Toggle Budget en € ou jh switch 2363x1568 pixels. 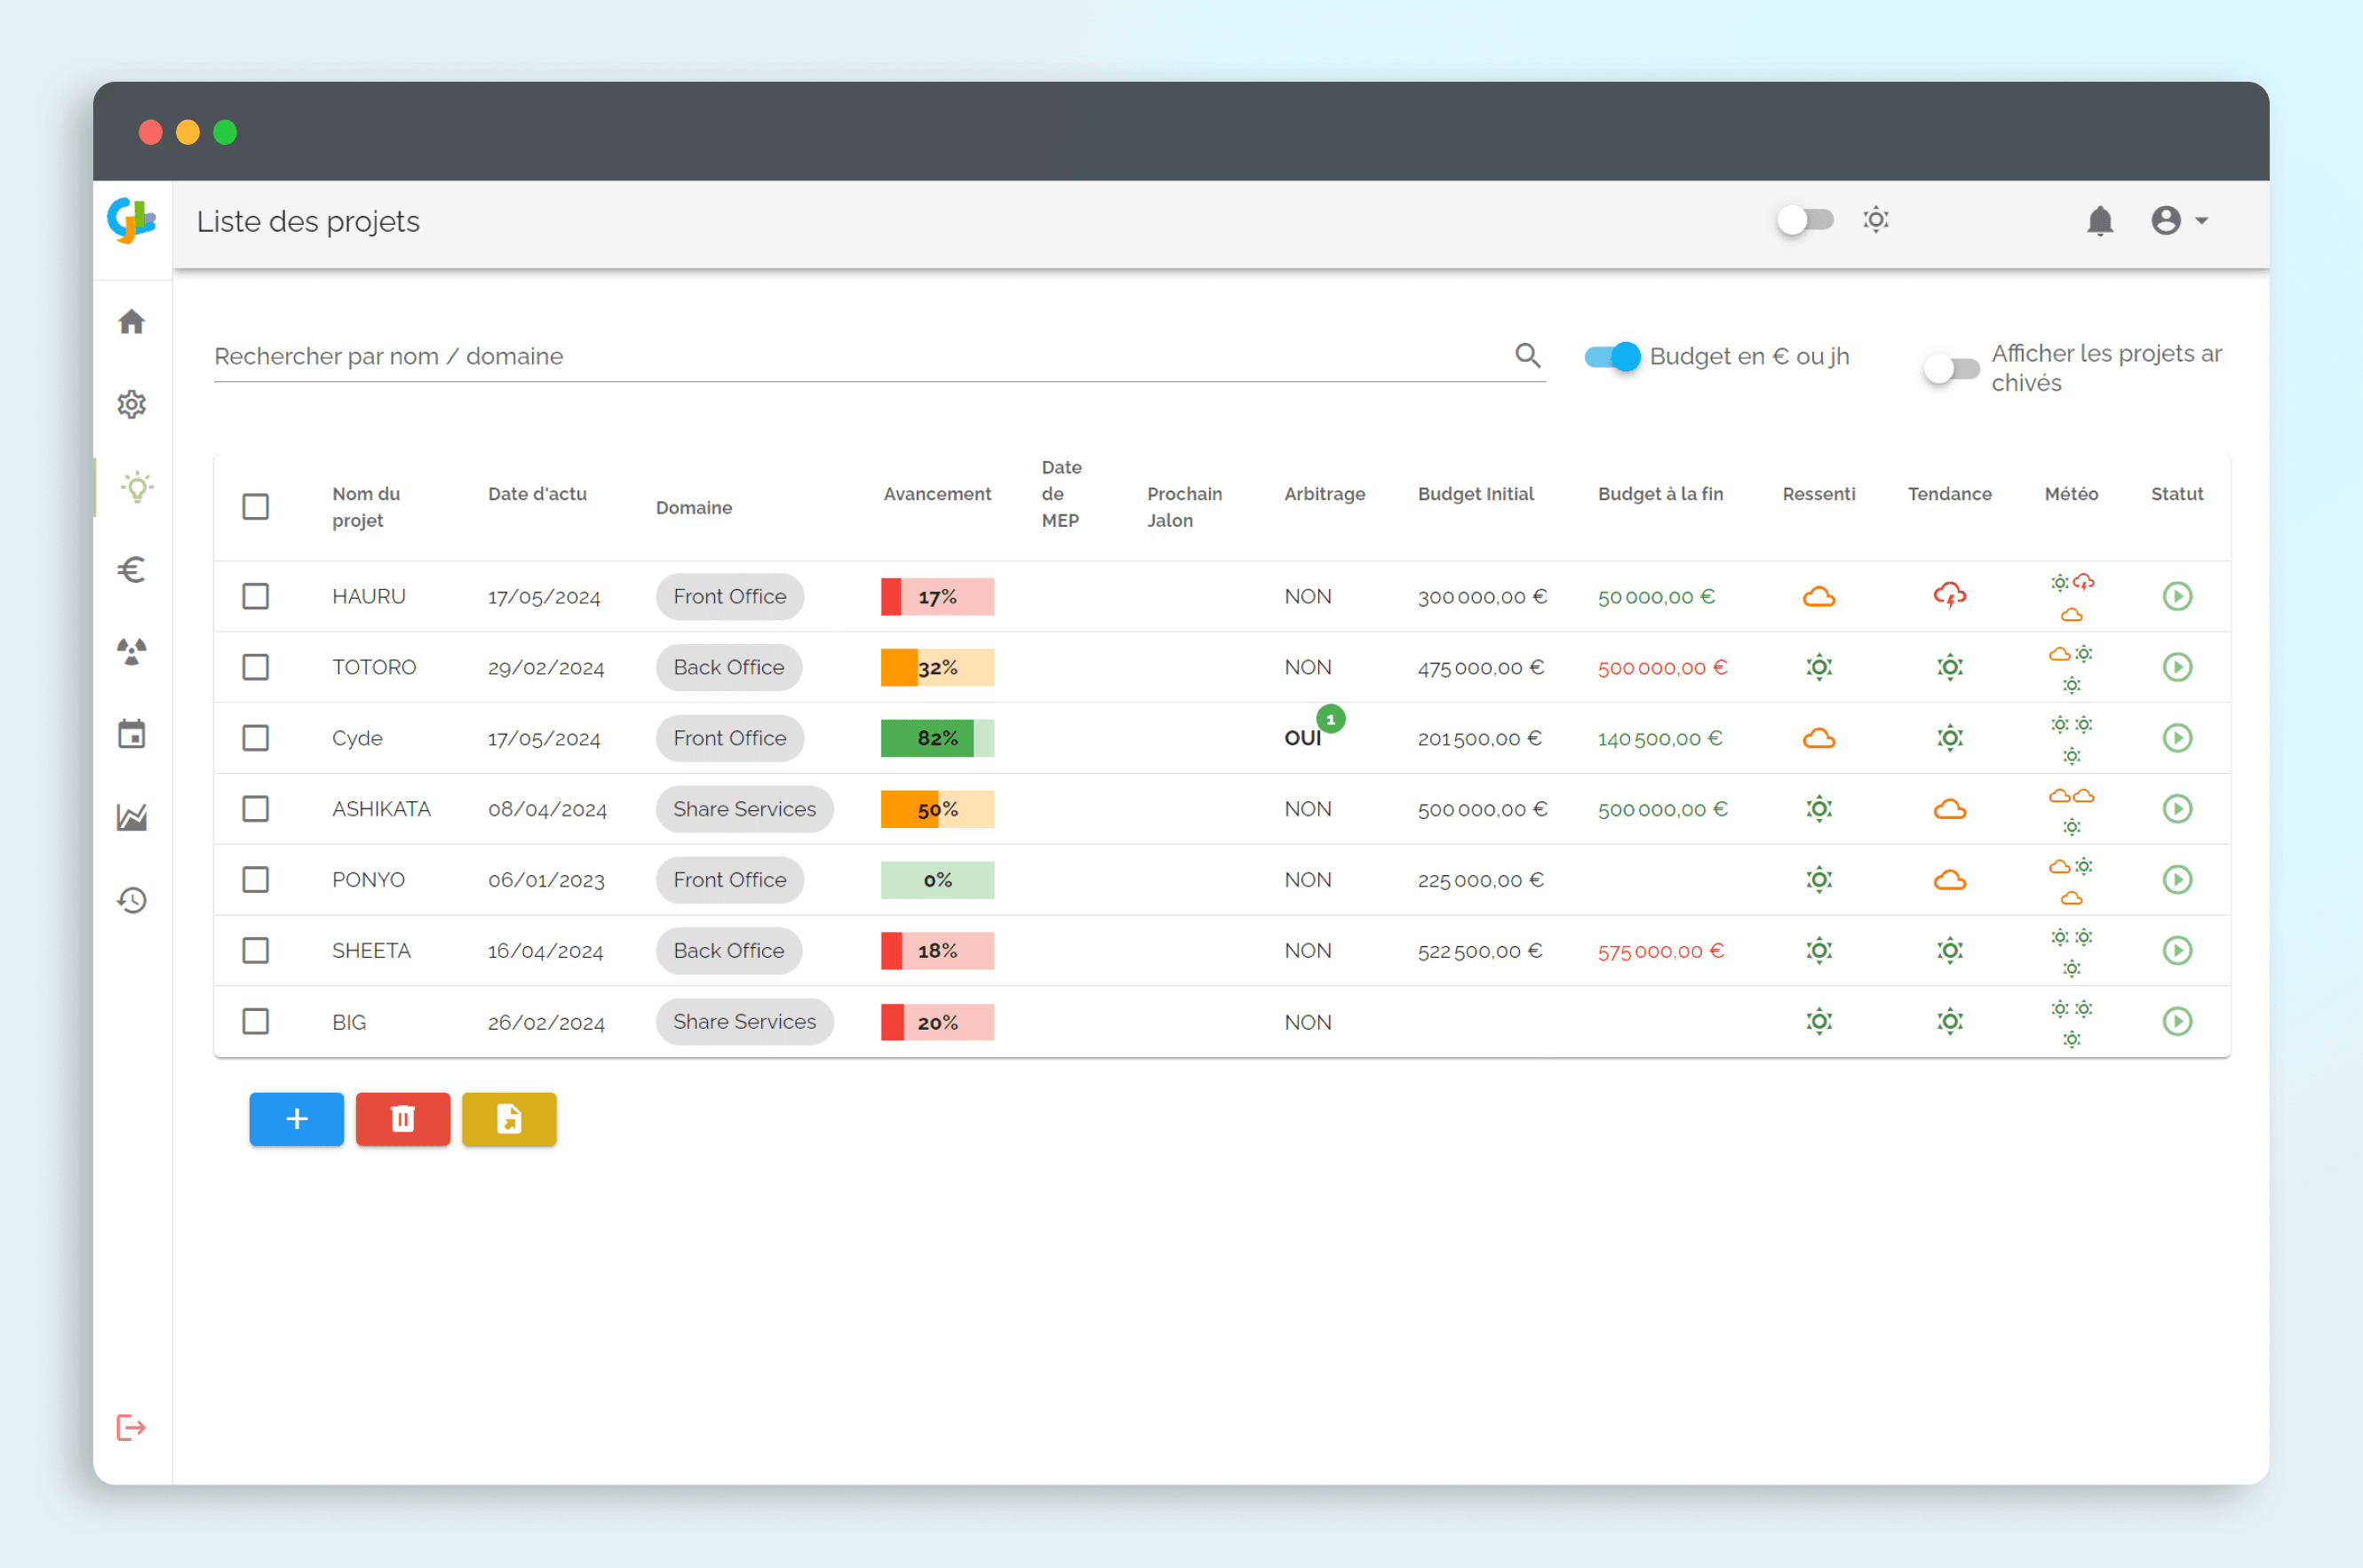pos(1613,356)
